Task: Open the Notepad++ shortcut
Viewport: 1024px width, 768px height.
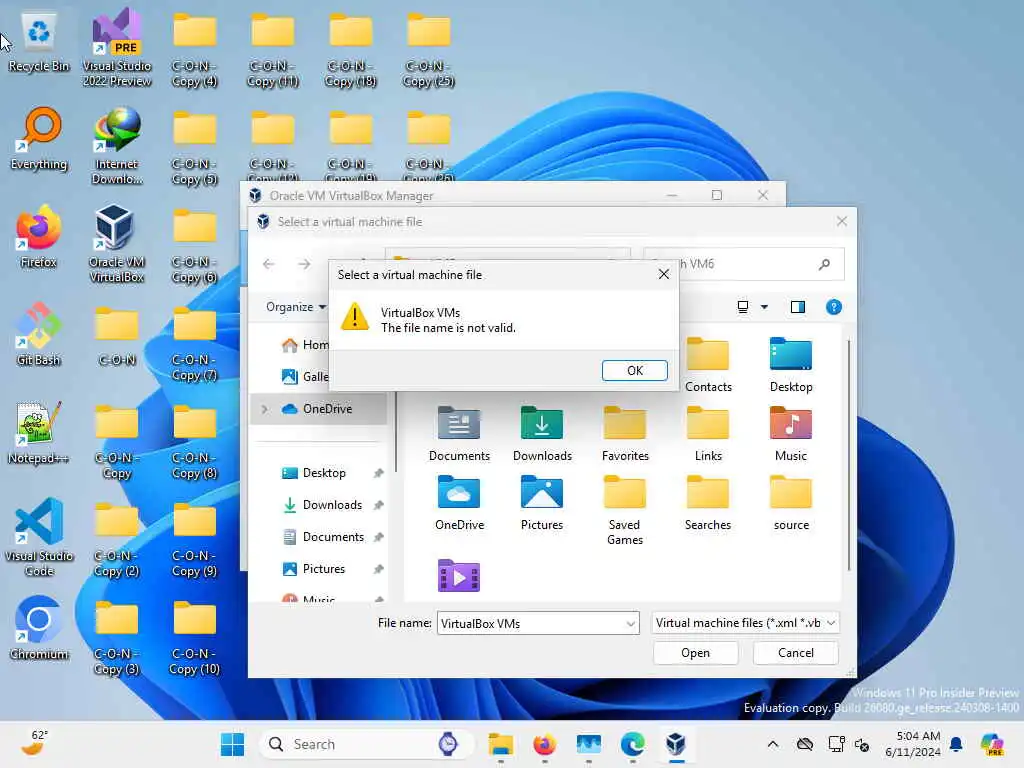Action: (39, 434)
